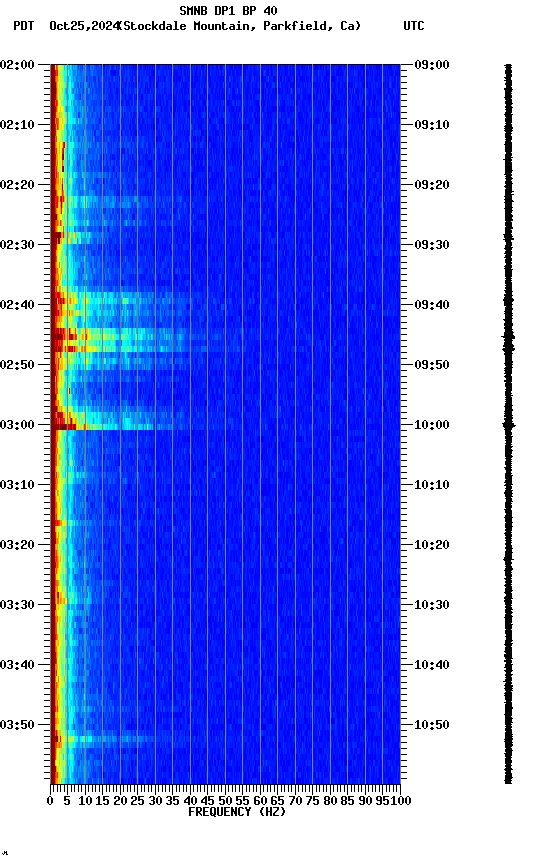This screenshot has height=864, width=552.
Task: Click the 02:20 PDT time label
Action: [17, 185]
